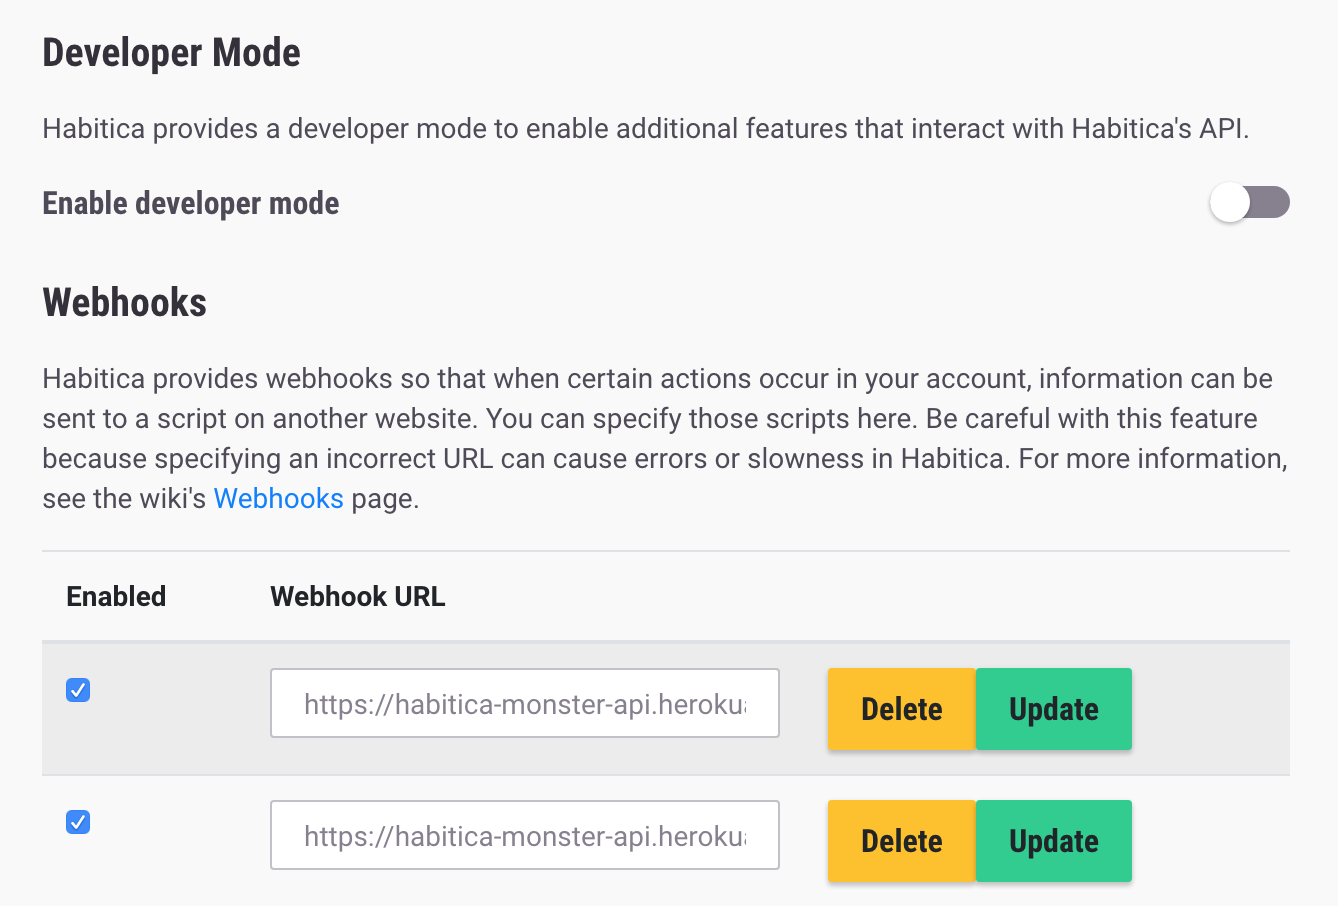Image resolution: width=1338 pixels, height=906 pixels.
Task: Open the wiki's Webhooks link
Action: point(278,498)
